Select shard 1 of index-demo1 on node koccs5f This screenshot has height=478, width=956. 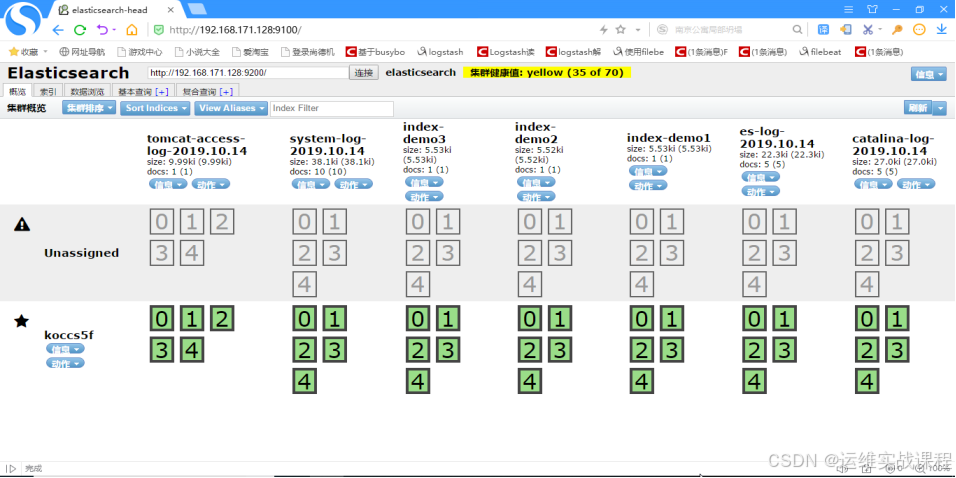[x=671, y=318]
